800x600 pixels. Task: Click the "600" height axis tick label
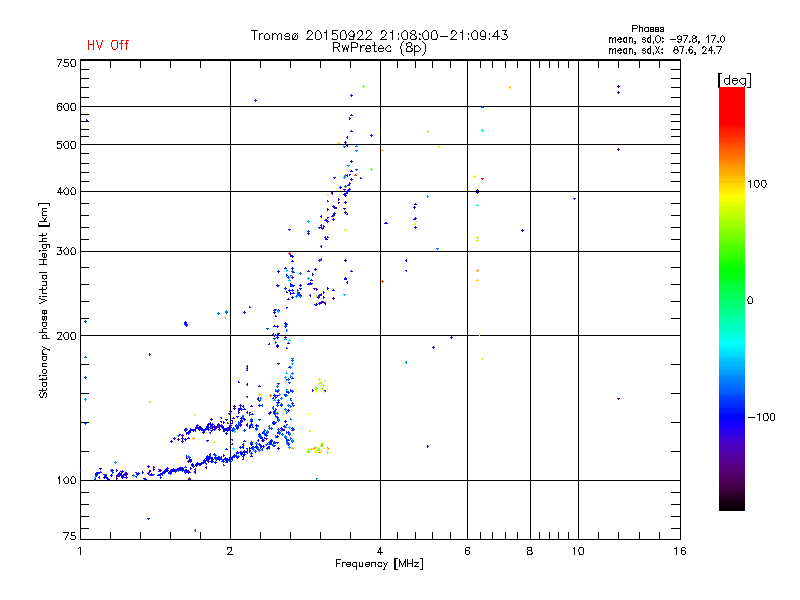click(66, 107)
